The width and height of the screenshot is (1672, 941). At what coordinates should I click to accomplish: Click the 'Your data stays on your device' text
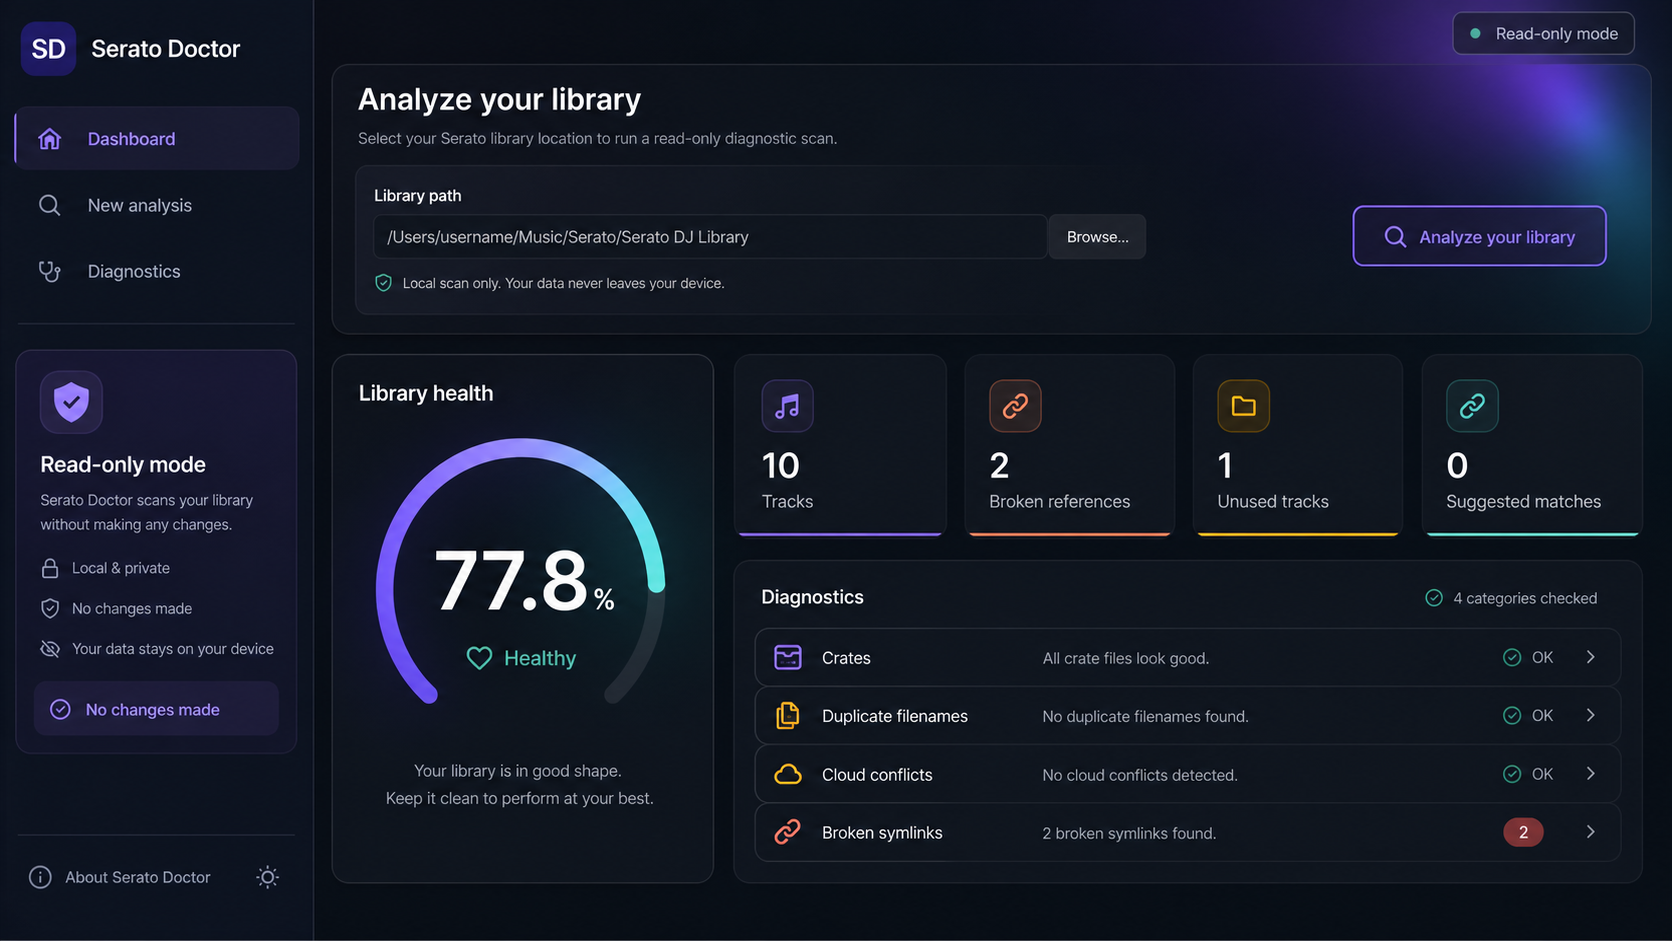173,649
